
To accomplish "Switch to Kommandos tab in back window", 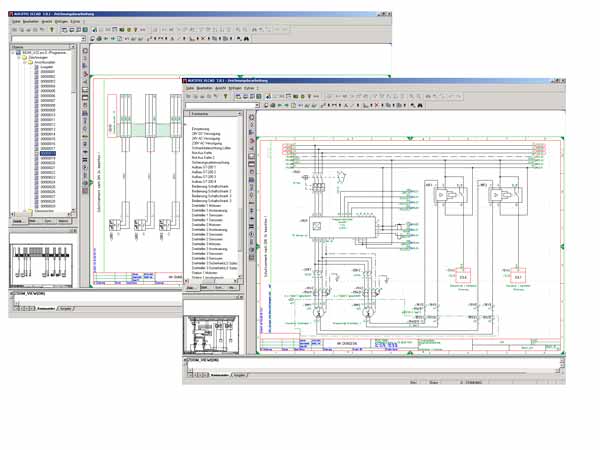I will (x=46, y=308).
